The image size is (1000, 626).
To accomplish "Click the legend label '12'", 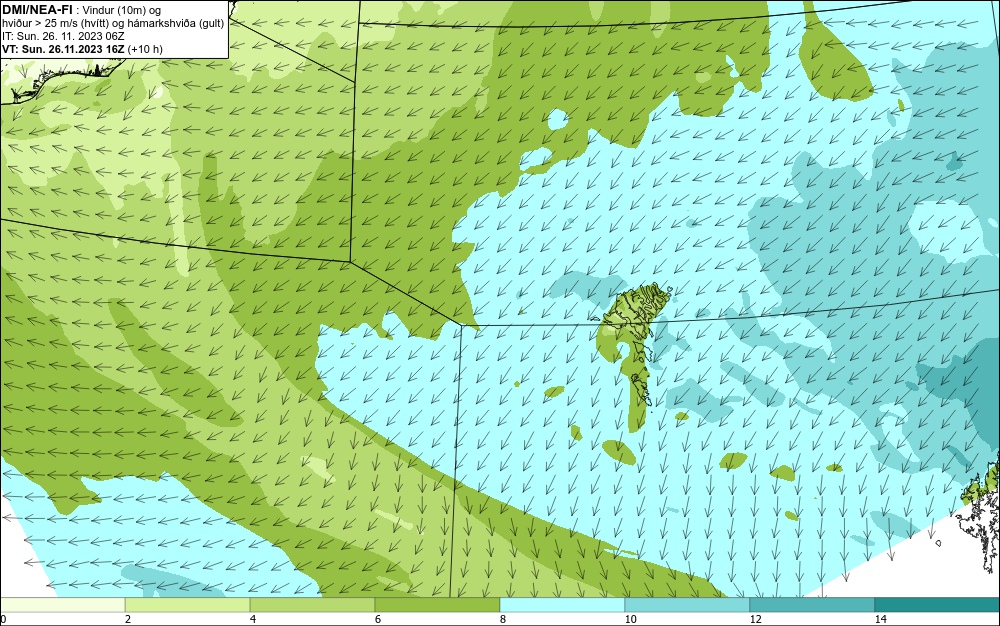I will coord(755,619).
